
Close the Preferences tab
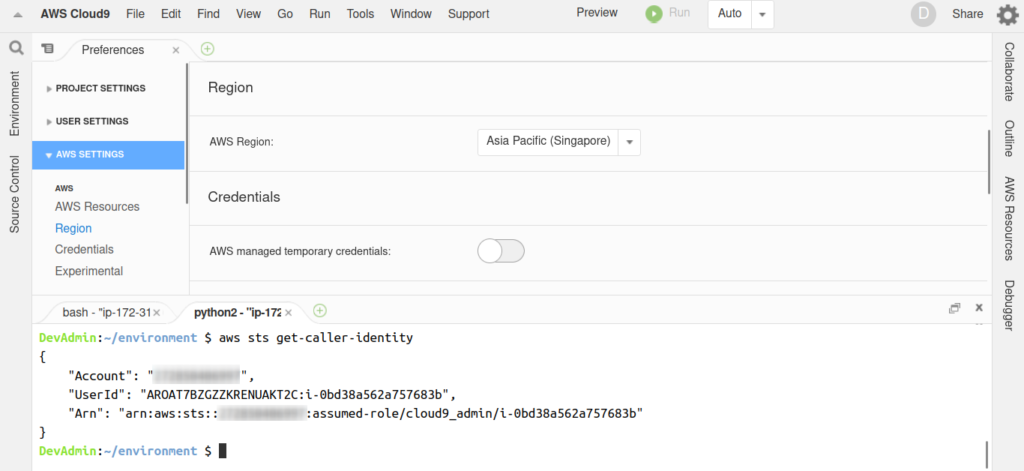click(x=176, y=50)
